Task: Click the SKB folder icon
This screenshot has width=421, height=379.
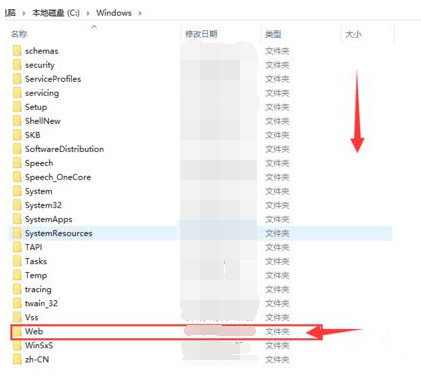Action: 17,135
